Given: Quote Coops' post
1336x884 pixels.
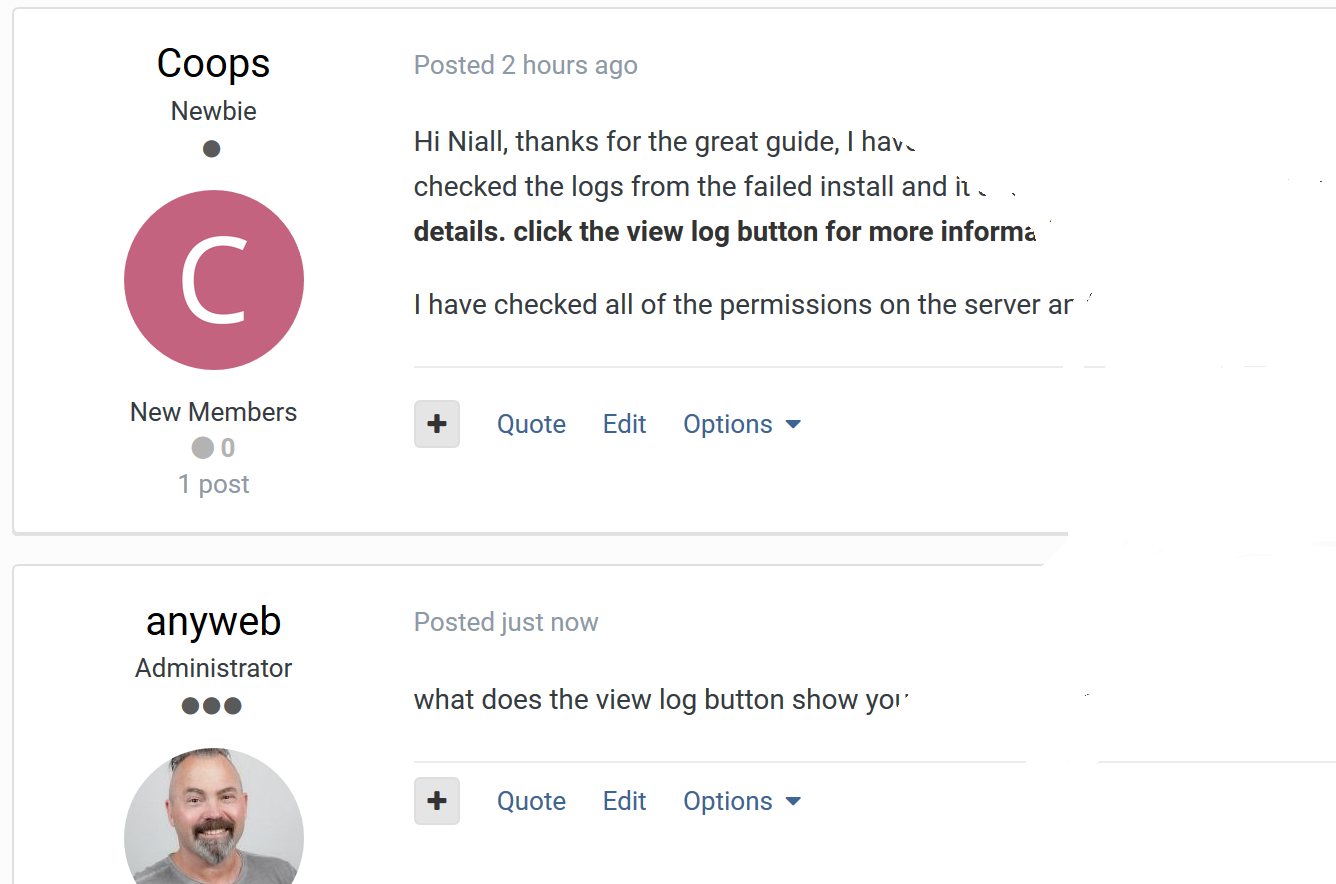Looking at the screenshot, I should [x=531, y=424].
